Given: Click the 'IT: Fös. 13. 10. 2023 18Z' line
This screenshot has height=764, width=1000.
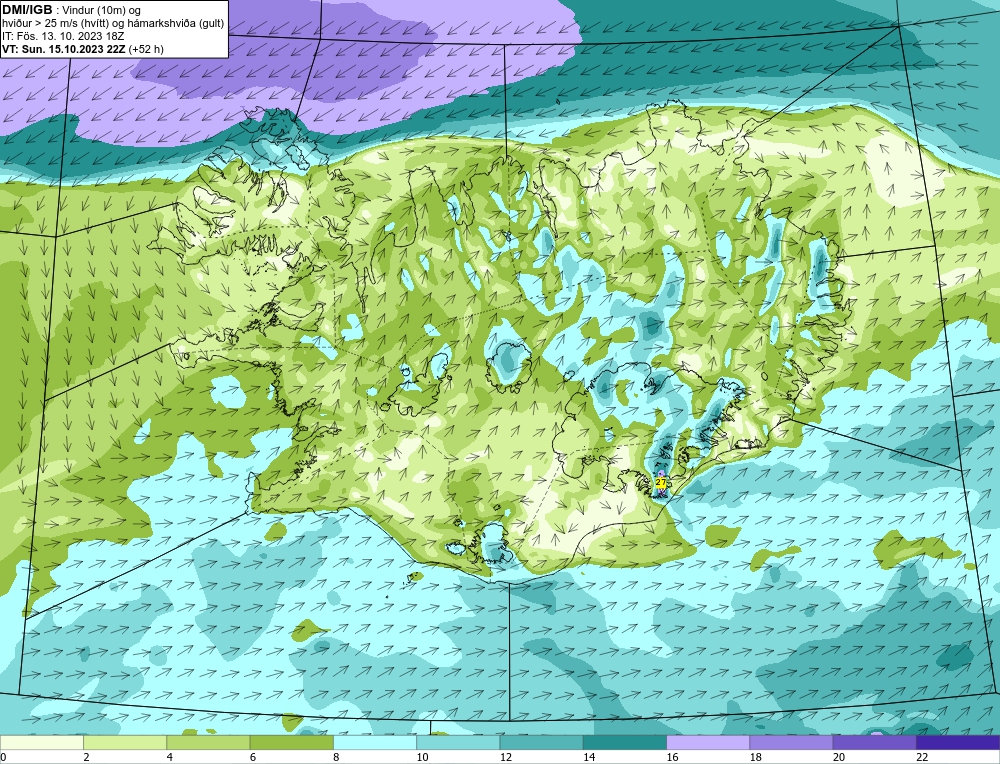Looking at the screenshot, I should click(62, 36).
